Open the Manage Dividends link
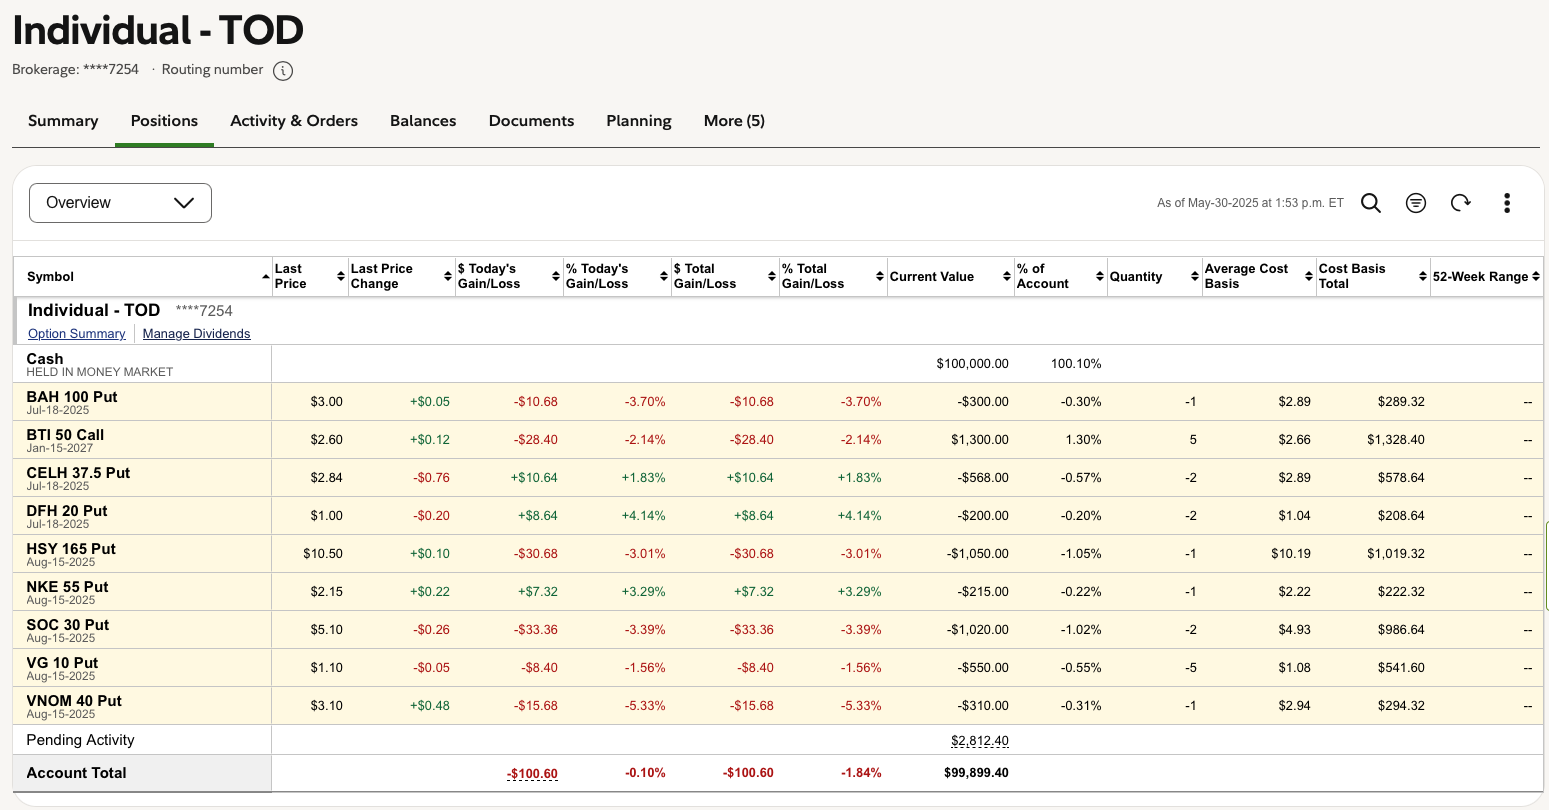This screenshot has width=1549, height=810. point(196,334)
